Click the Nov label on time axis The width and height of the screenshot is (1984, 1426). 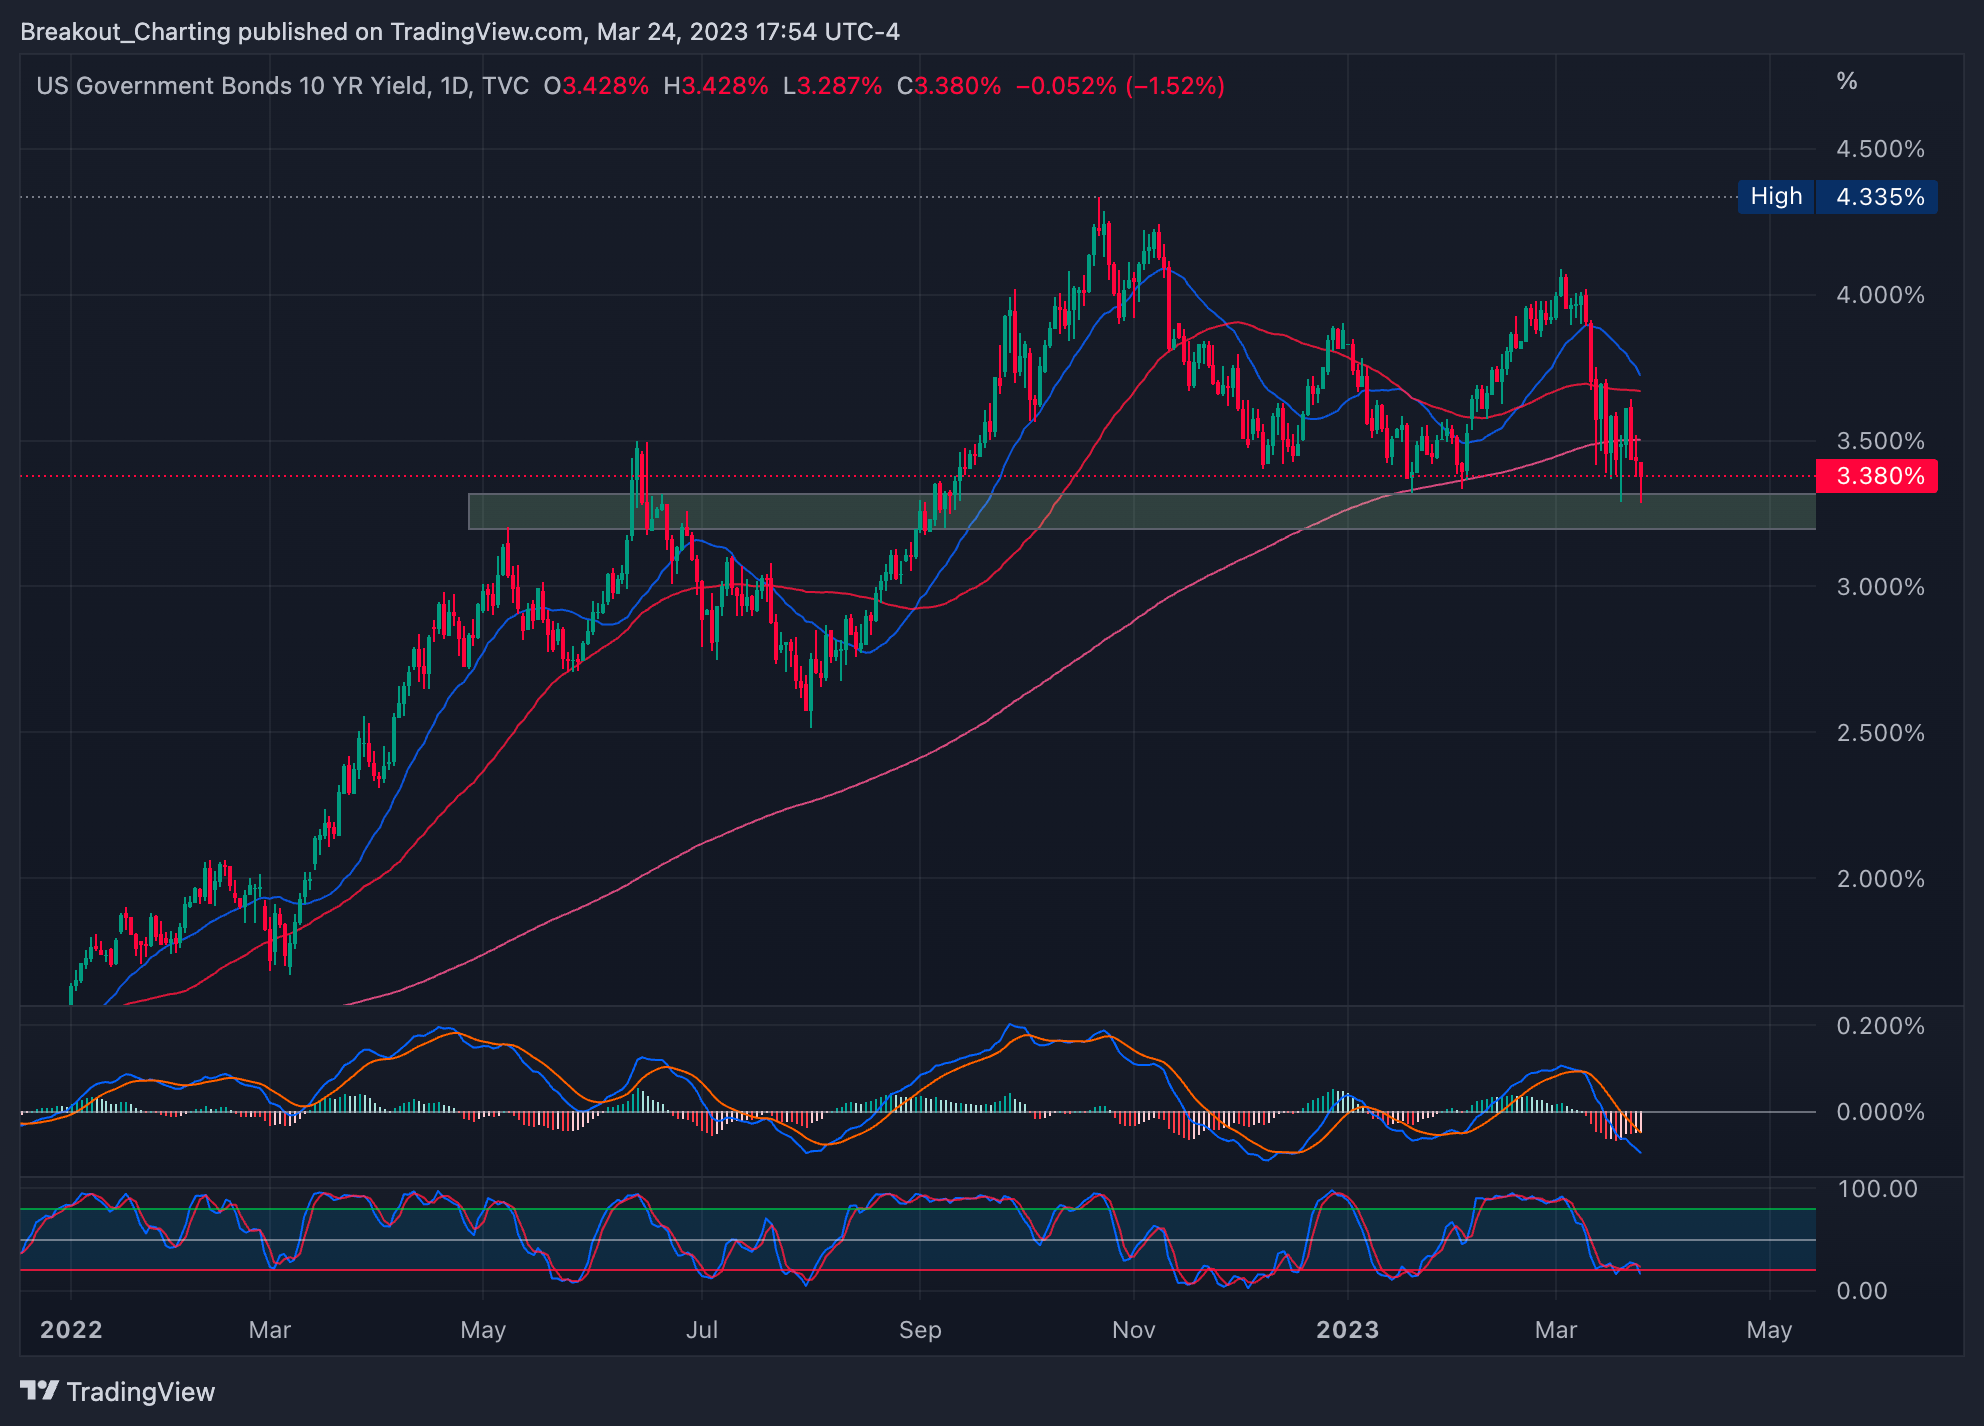coord(1133,1330)
